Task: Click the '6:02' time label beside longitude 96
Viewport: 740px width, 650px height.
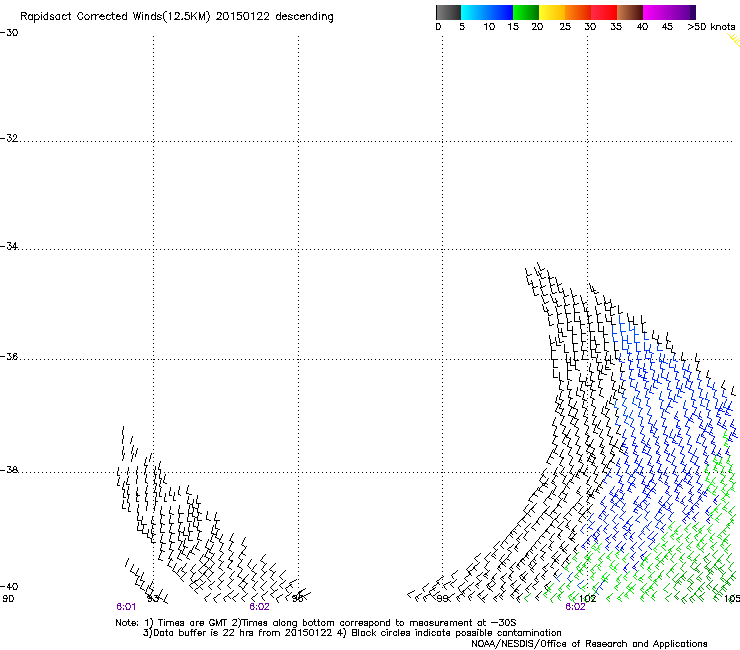Action: [260, 607]
